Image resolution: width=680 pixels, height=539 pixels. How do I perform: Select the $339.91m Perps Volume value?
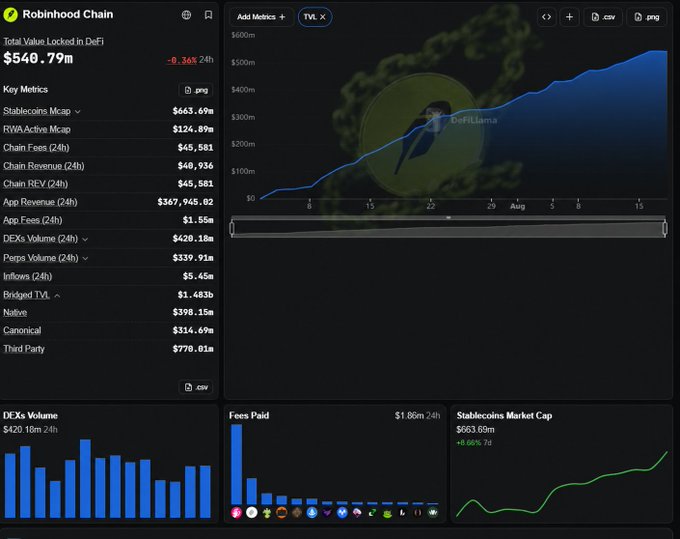pyautogui.click(x=193, y=258)
